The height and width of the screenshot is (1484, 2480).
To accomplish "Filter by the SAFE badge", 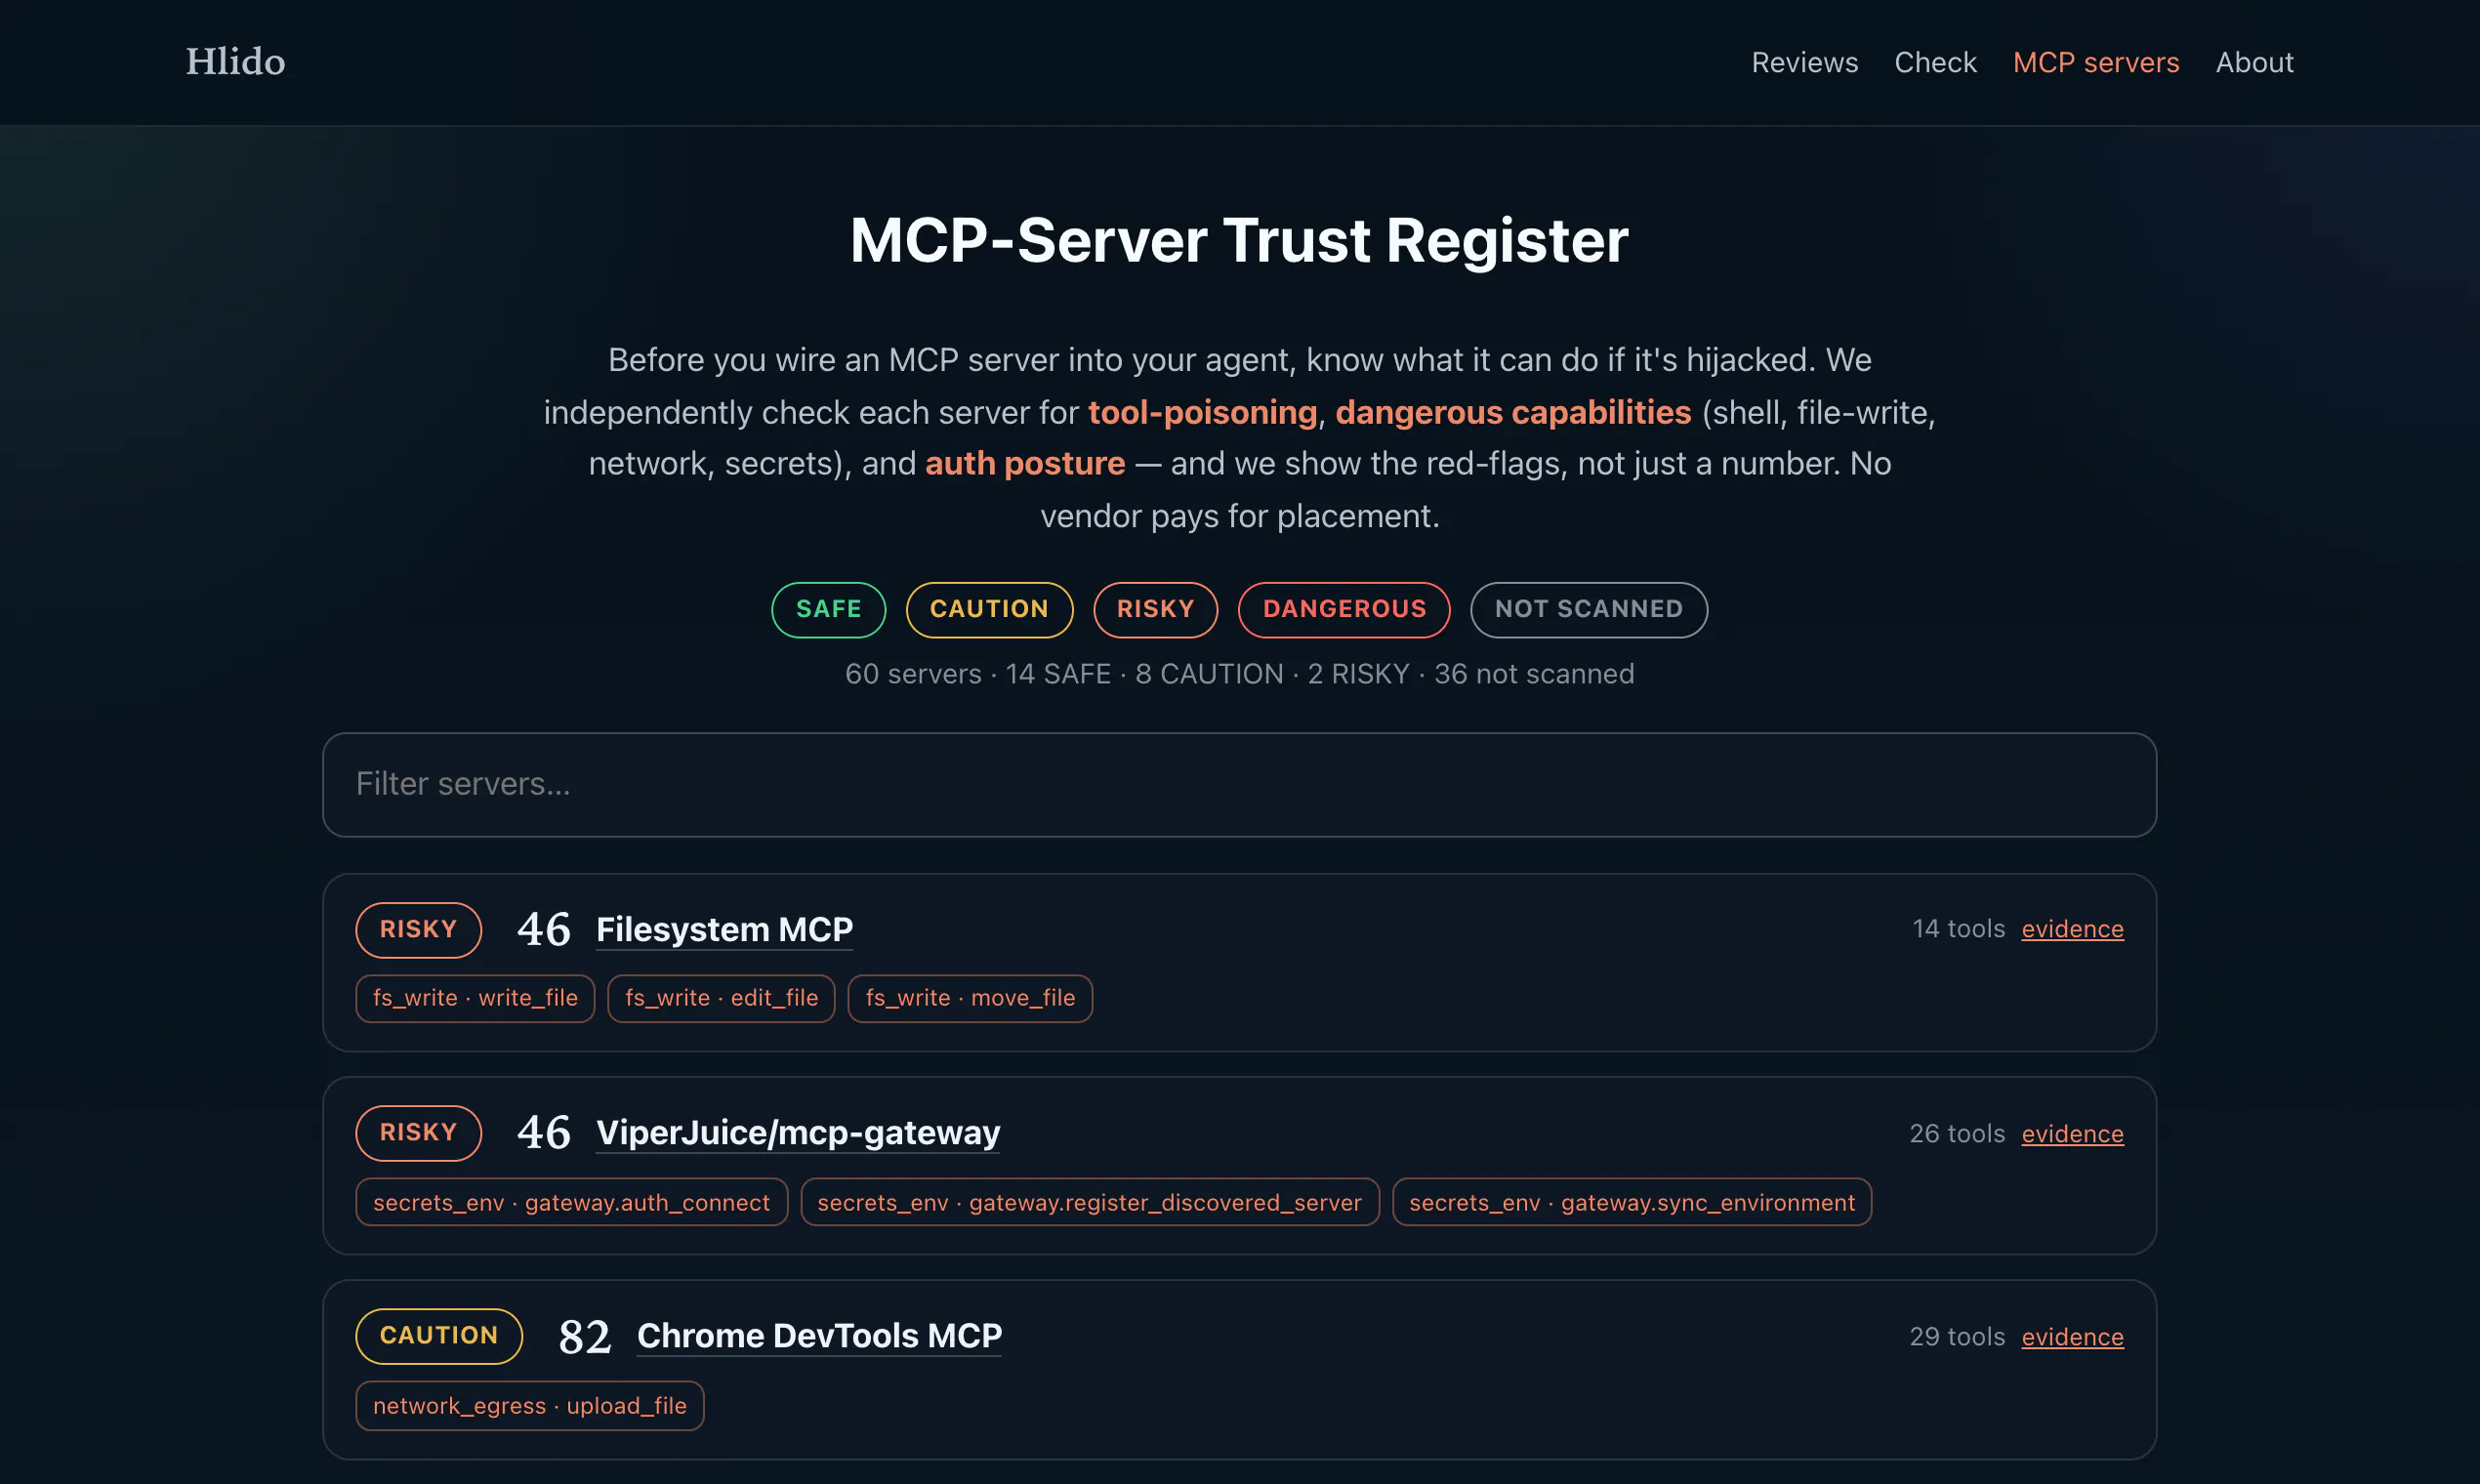I will (828, 609).
